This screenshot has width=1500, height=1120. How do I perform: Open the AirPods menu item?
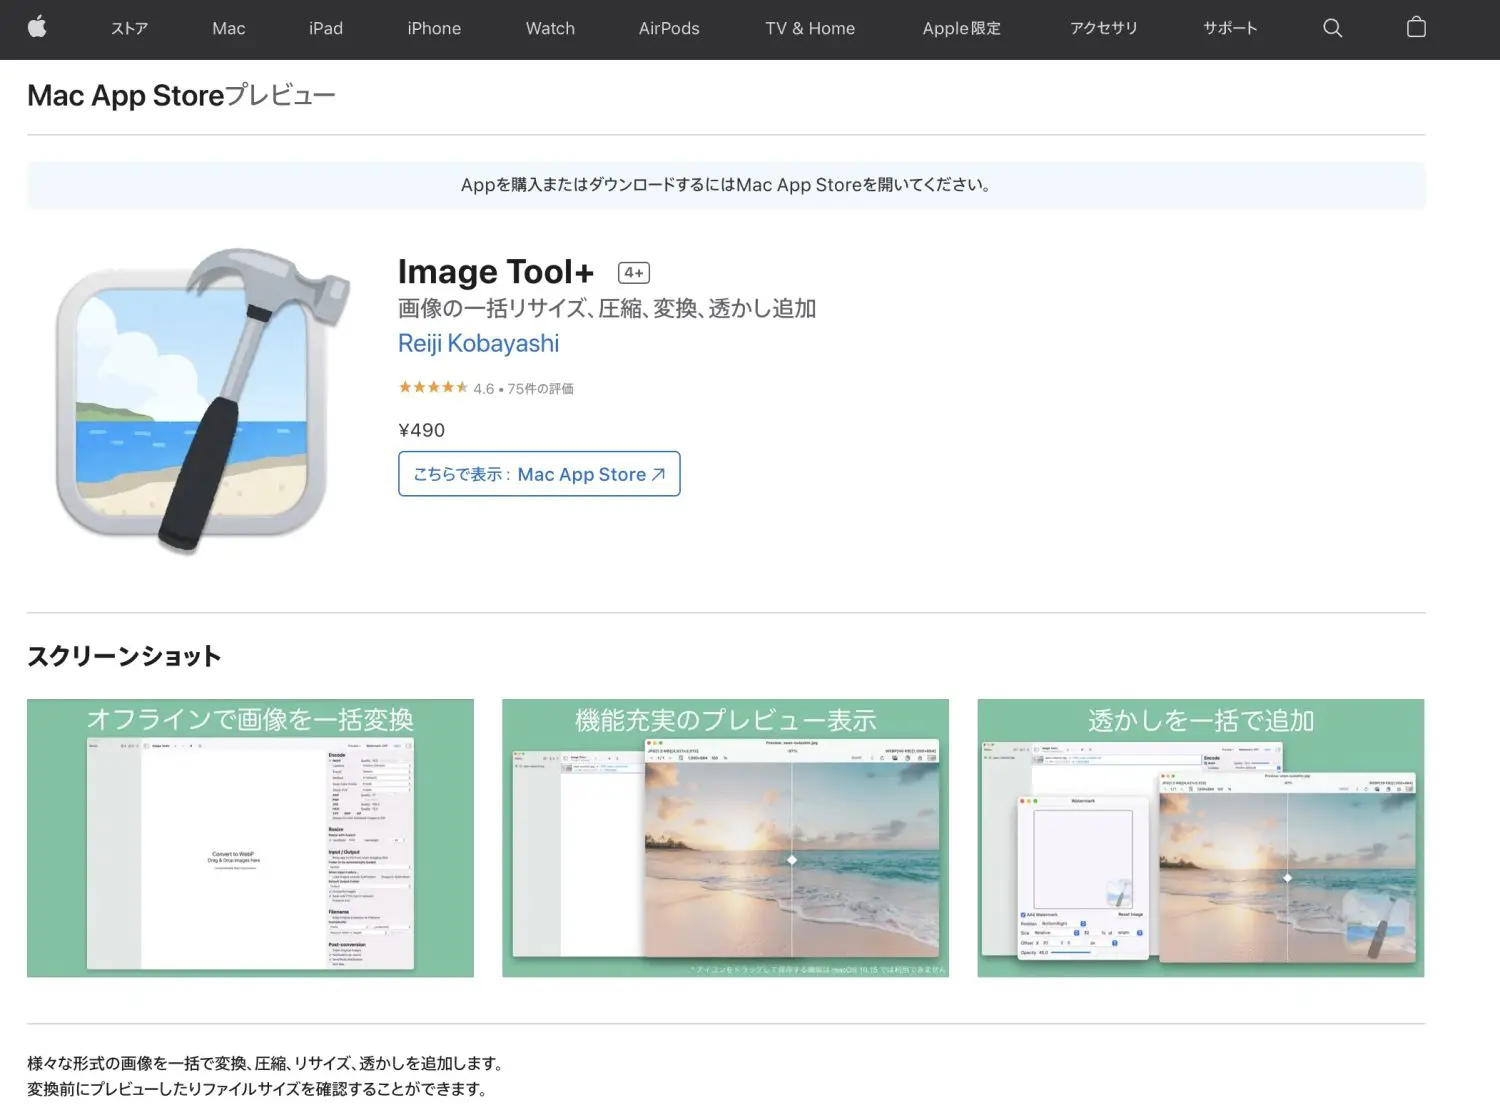669,28
